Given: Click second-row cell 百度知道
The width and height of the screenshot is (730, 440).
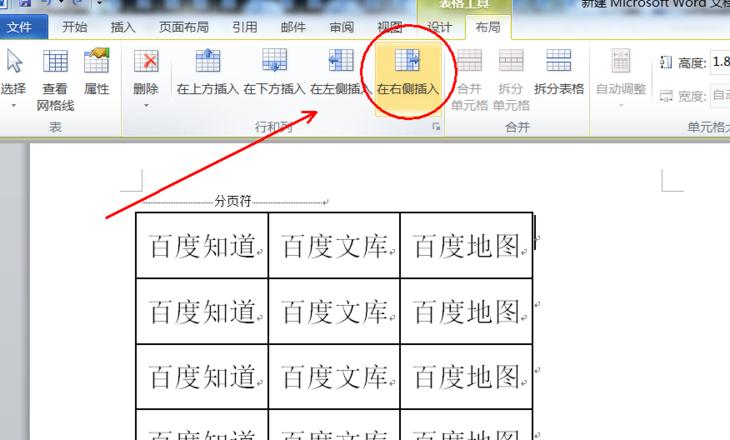Looking at the screenshot, I should (202, 311).
